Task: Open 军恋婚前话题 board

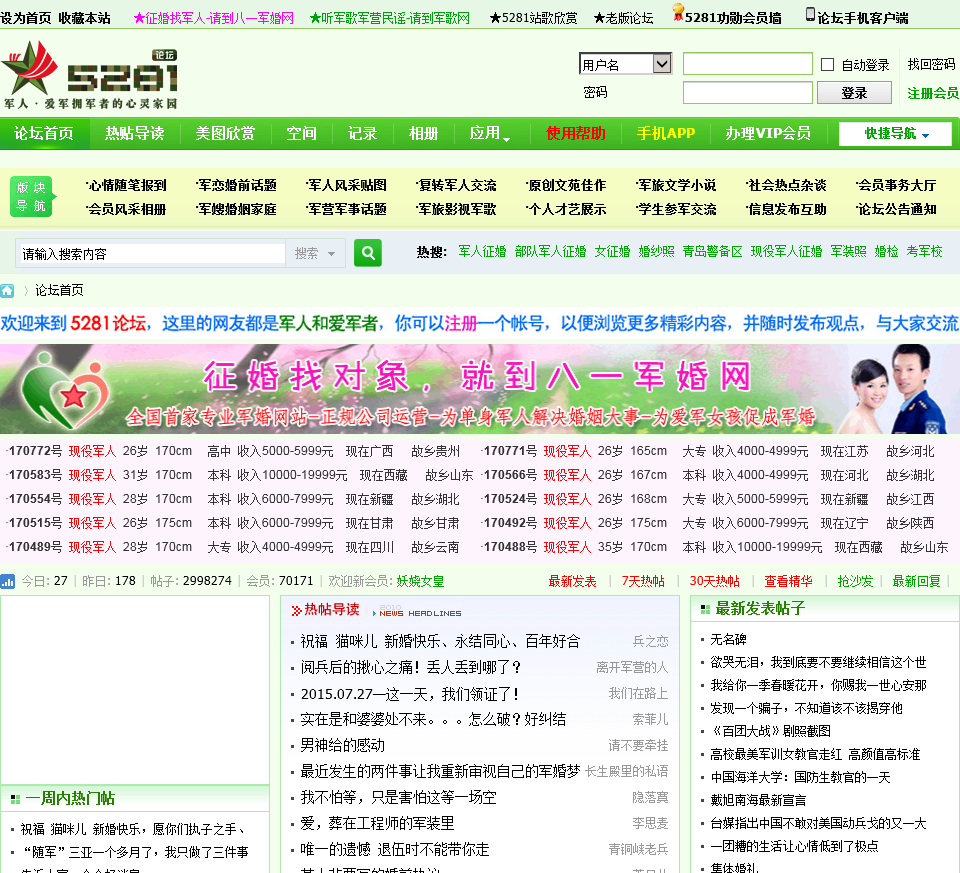Action: 236,185
